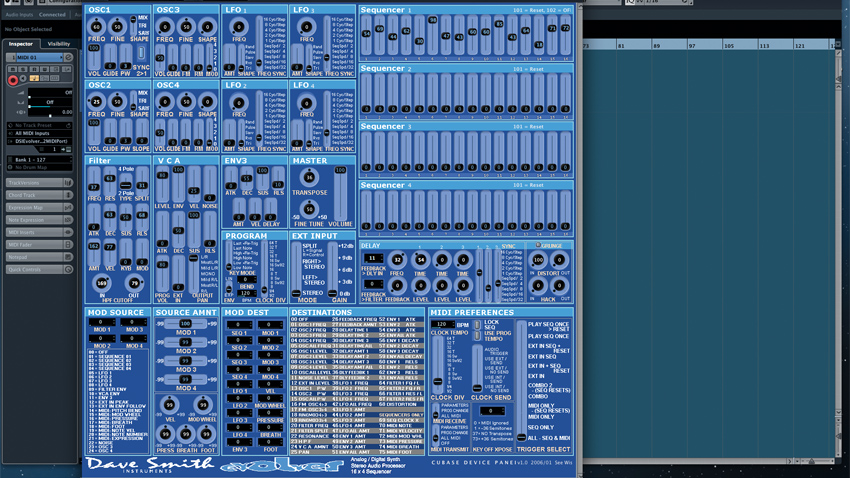
Task: Click the Grunge DISTORT knob
Action: tap(538, 260)
